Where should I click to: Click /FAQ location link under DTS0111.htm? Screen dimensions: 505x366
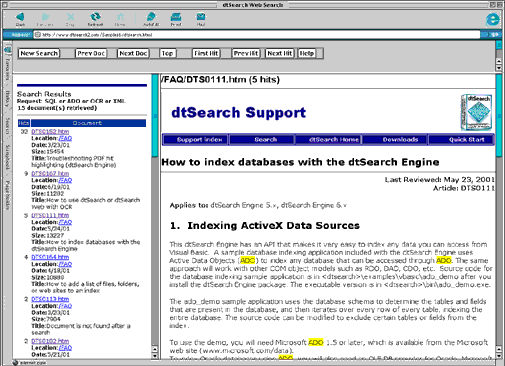(65, 222)
